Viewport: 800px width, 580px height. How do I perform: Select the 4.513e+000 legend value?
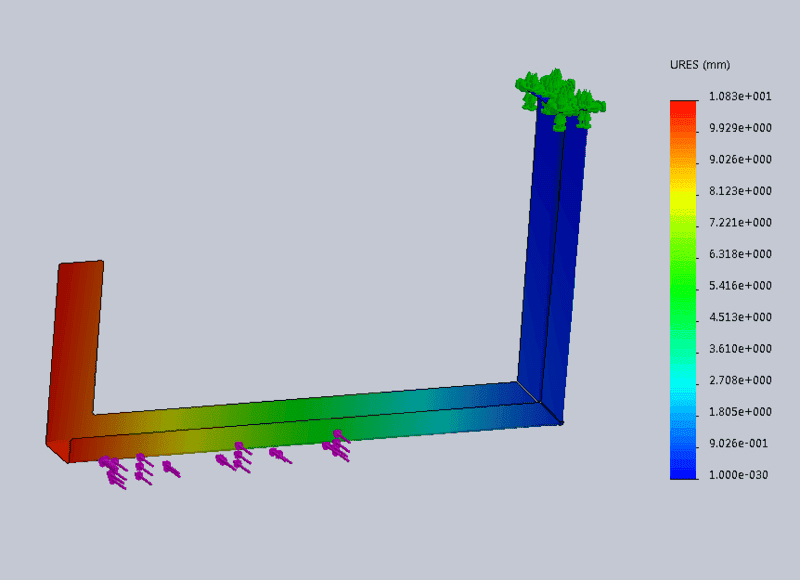click(x=740, y=317)
